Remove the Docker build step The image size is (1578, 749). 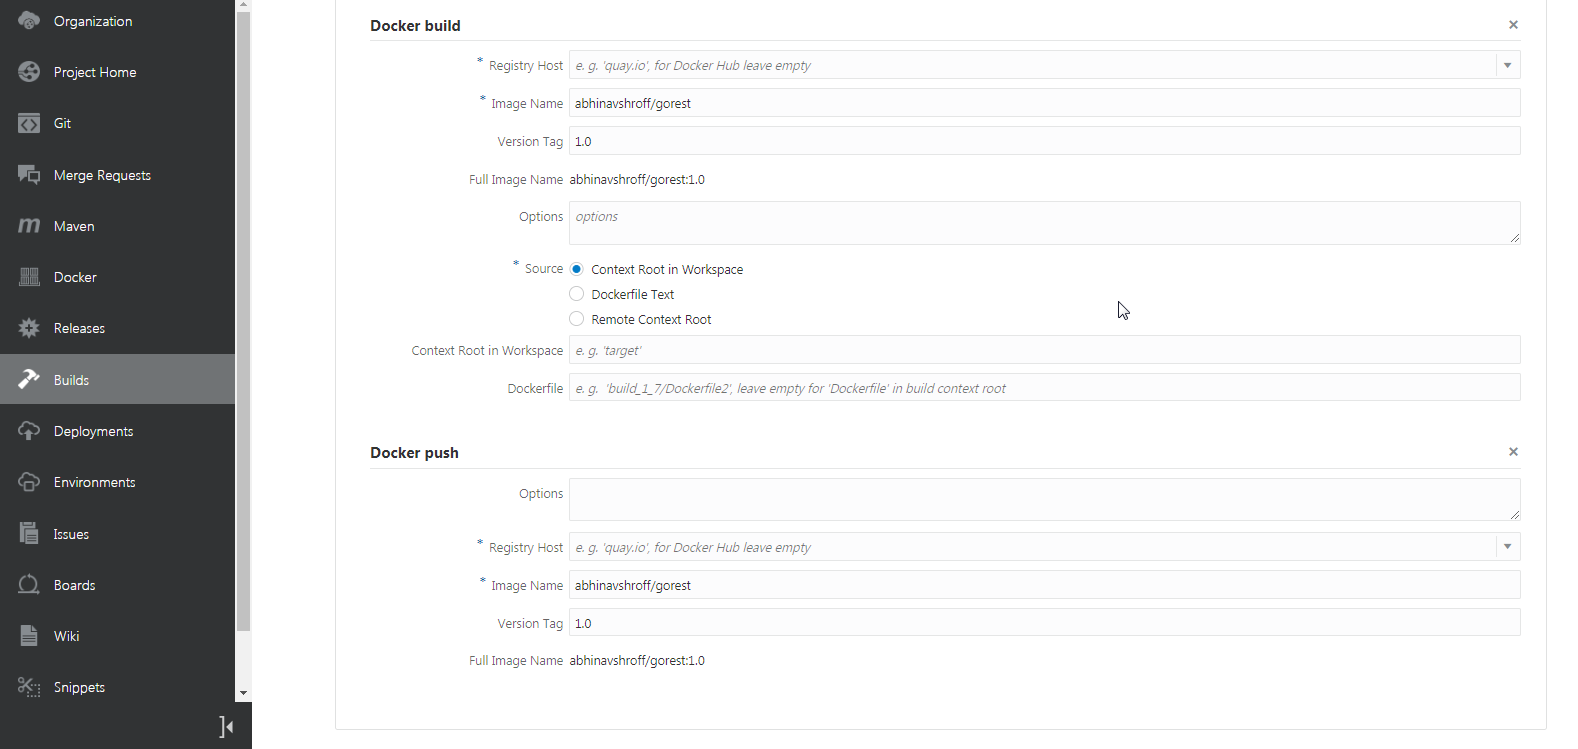point(1513,25)
